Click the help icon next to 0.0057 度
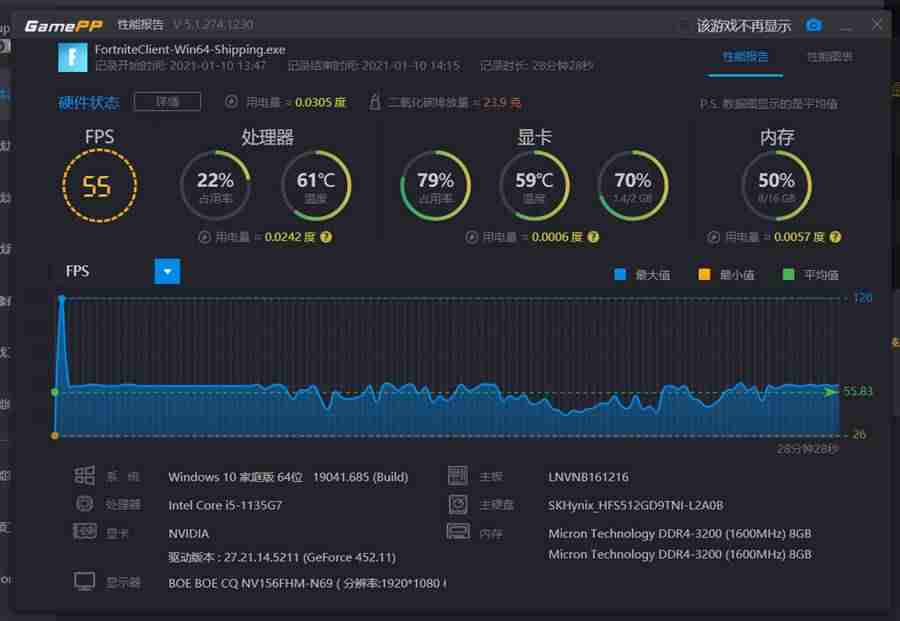900x621 pixels. [836, 237]
